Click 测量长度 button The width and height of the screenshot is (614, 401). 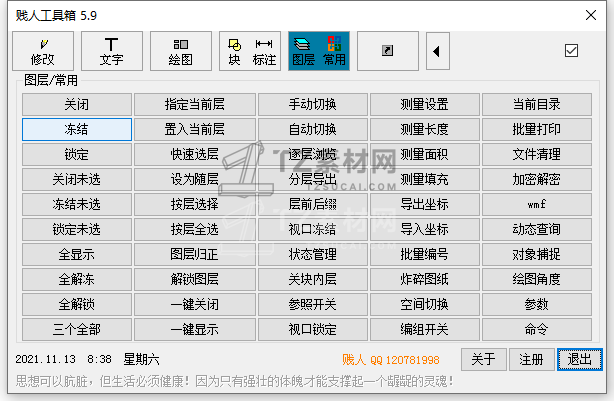point(425,130)
